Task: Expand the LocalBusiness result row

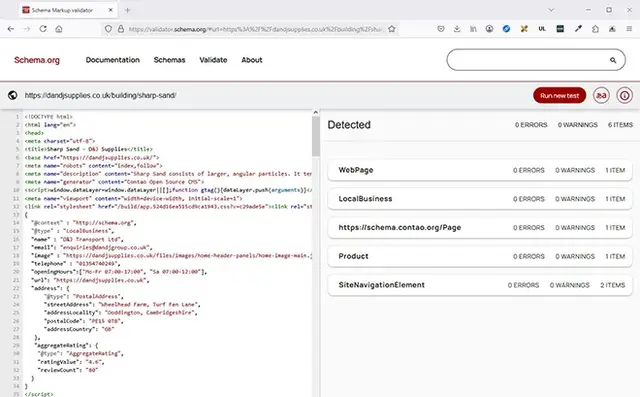Action: (x=480, y=199)
